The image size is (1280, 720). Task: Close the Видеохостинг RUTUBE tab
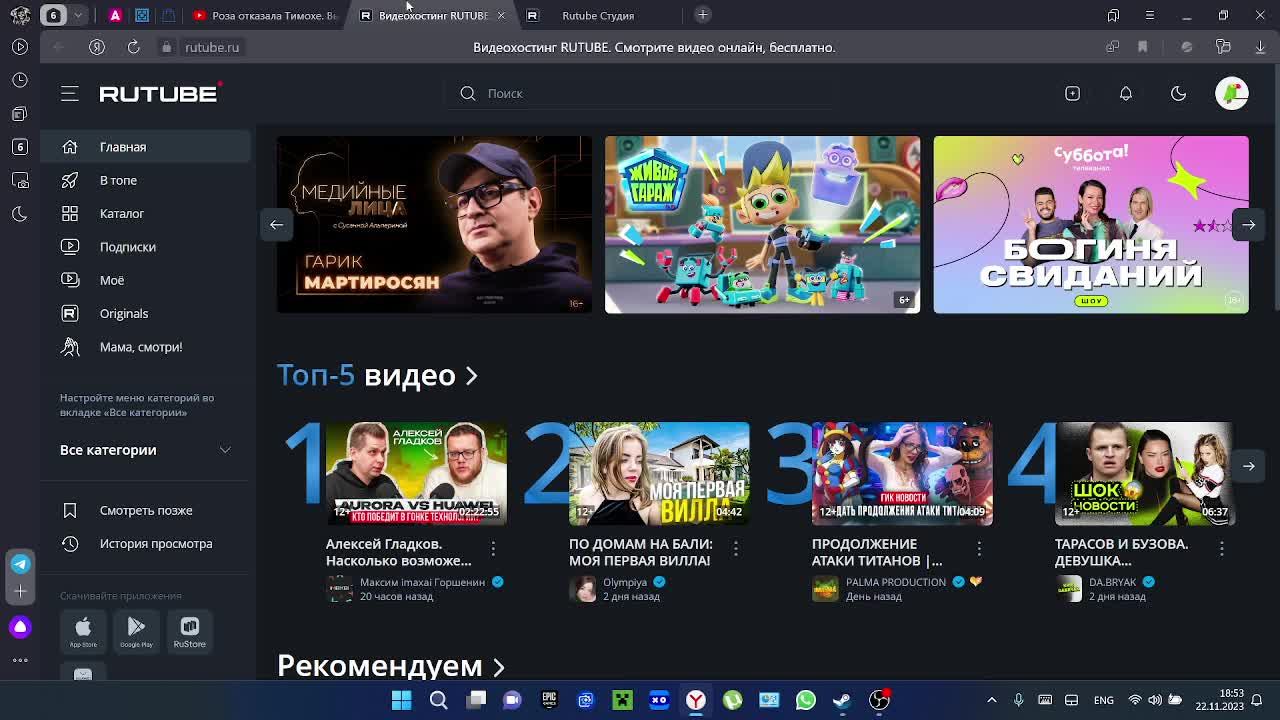click(x=501, y=15)
